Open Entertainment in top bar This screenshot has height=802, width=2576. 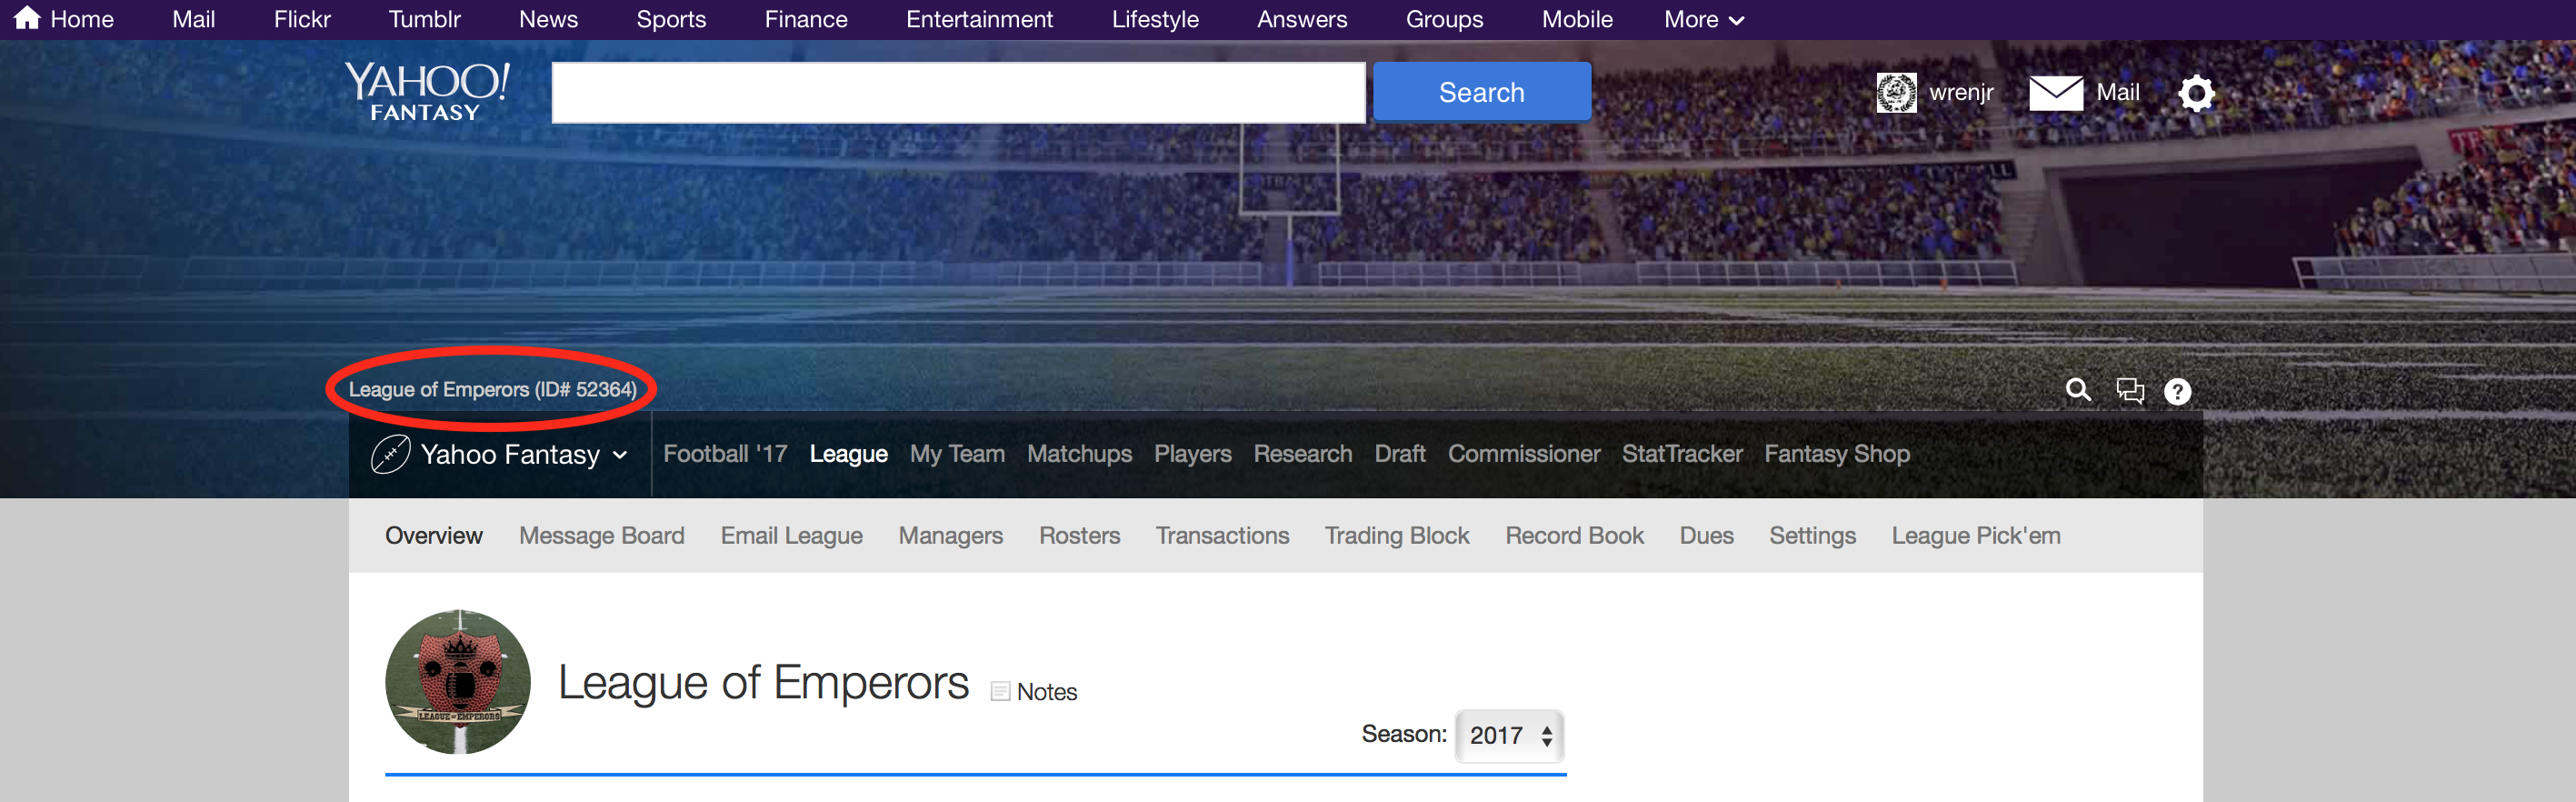point(979,19)
